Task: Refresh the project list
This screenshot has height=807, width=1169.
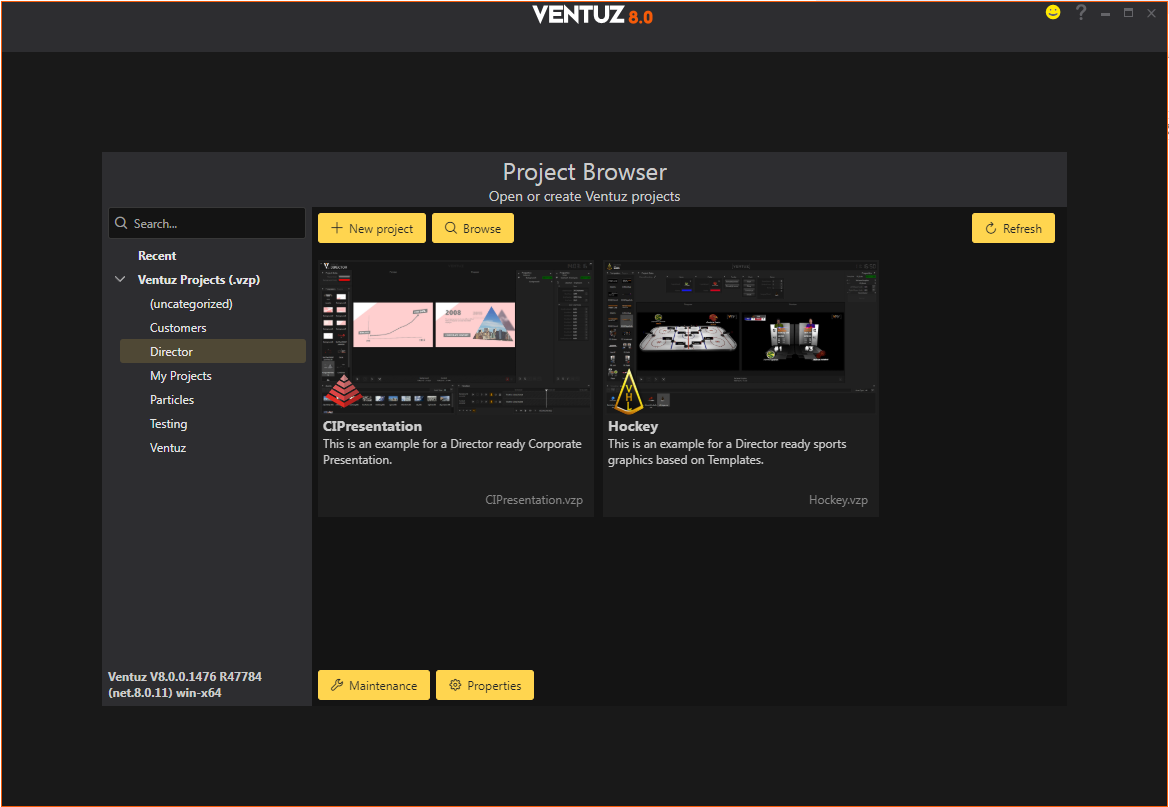Action: pos(1012,228)
